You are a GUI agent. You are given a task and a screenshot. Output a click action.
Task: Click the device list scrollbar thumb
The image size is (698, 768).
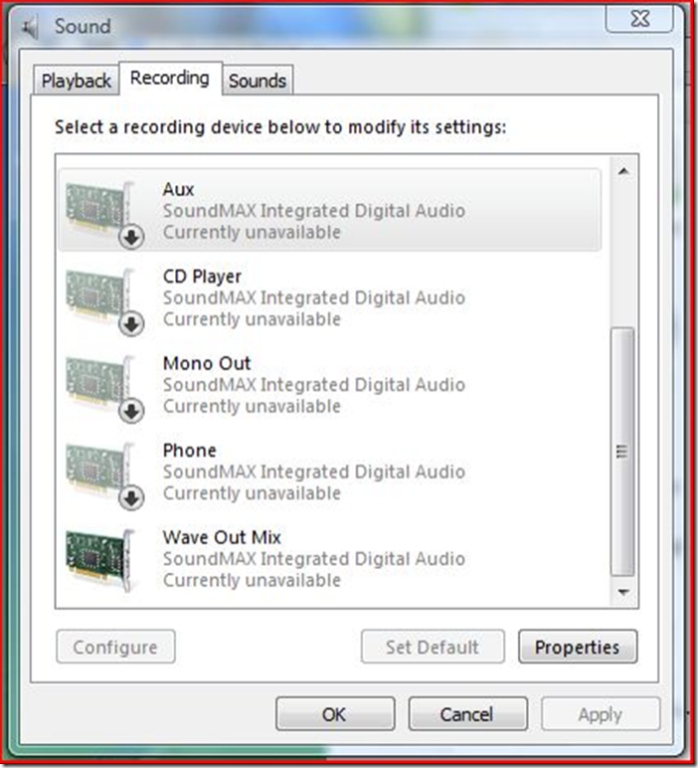[623, 452]
